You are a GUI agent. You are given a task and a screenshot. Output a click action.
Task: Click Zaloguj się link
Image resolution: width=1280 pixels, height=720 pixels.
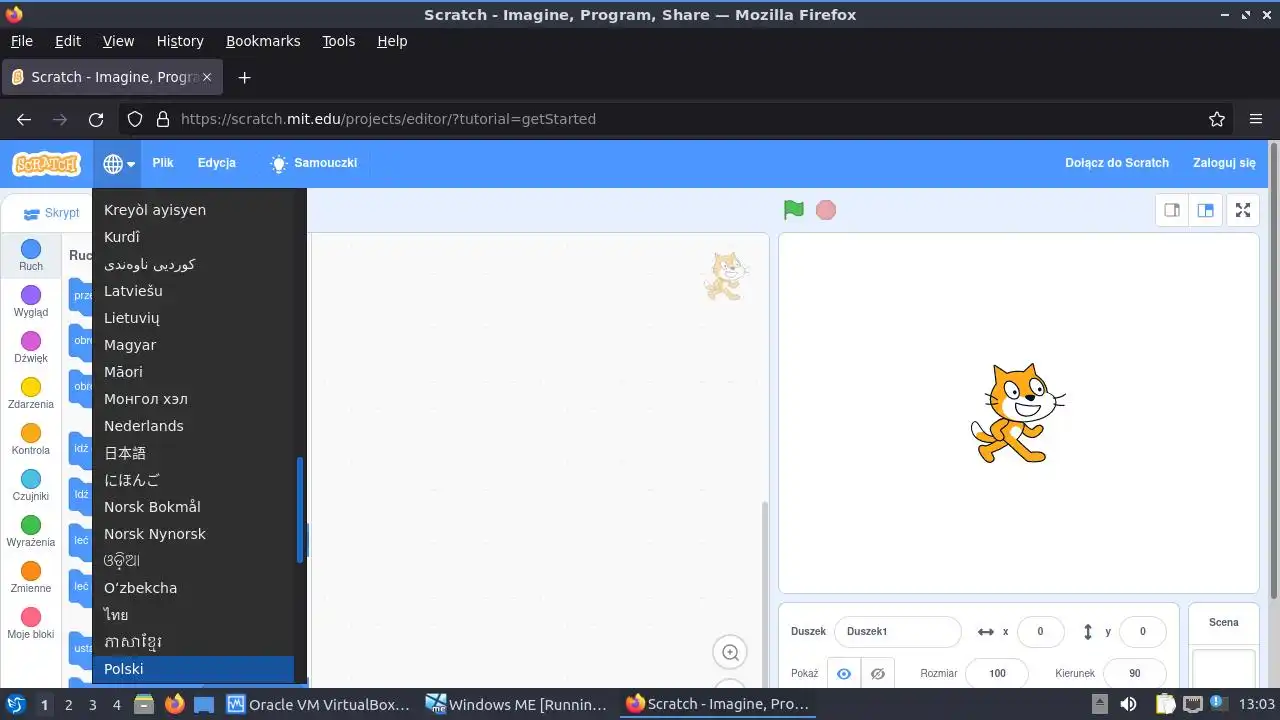click(x=1224, y=163)
